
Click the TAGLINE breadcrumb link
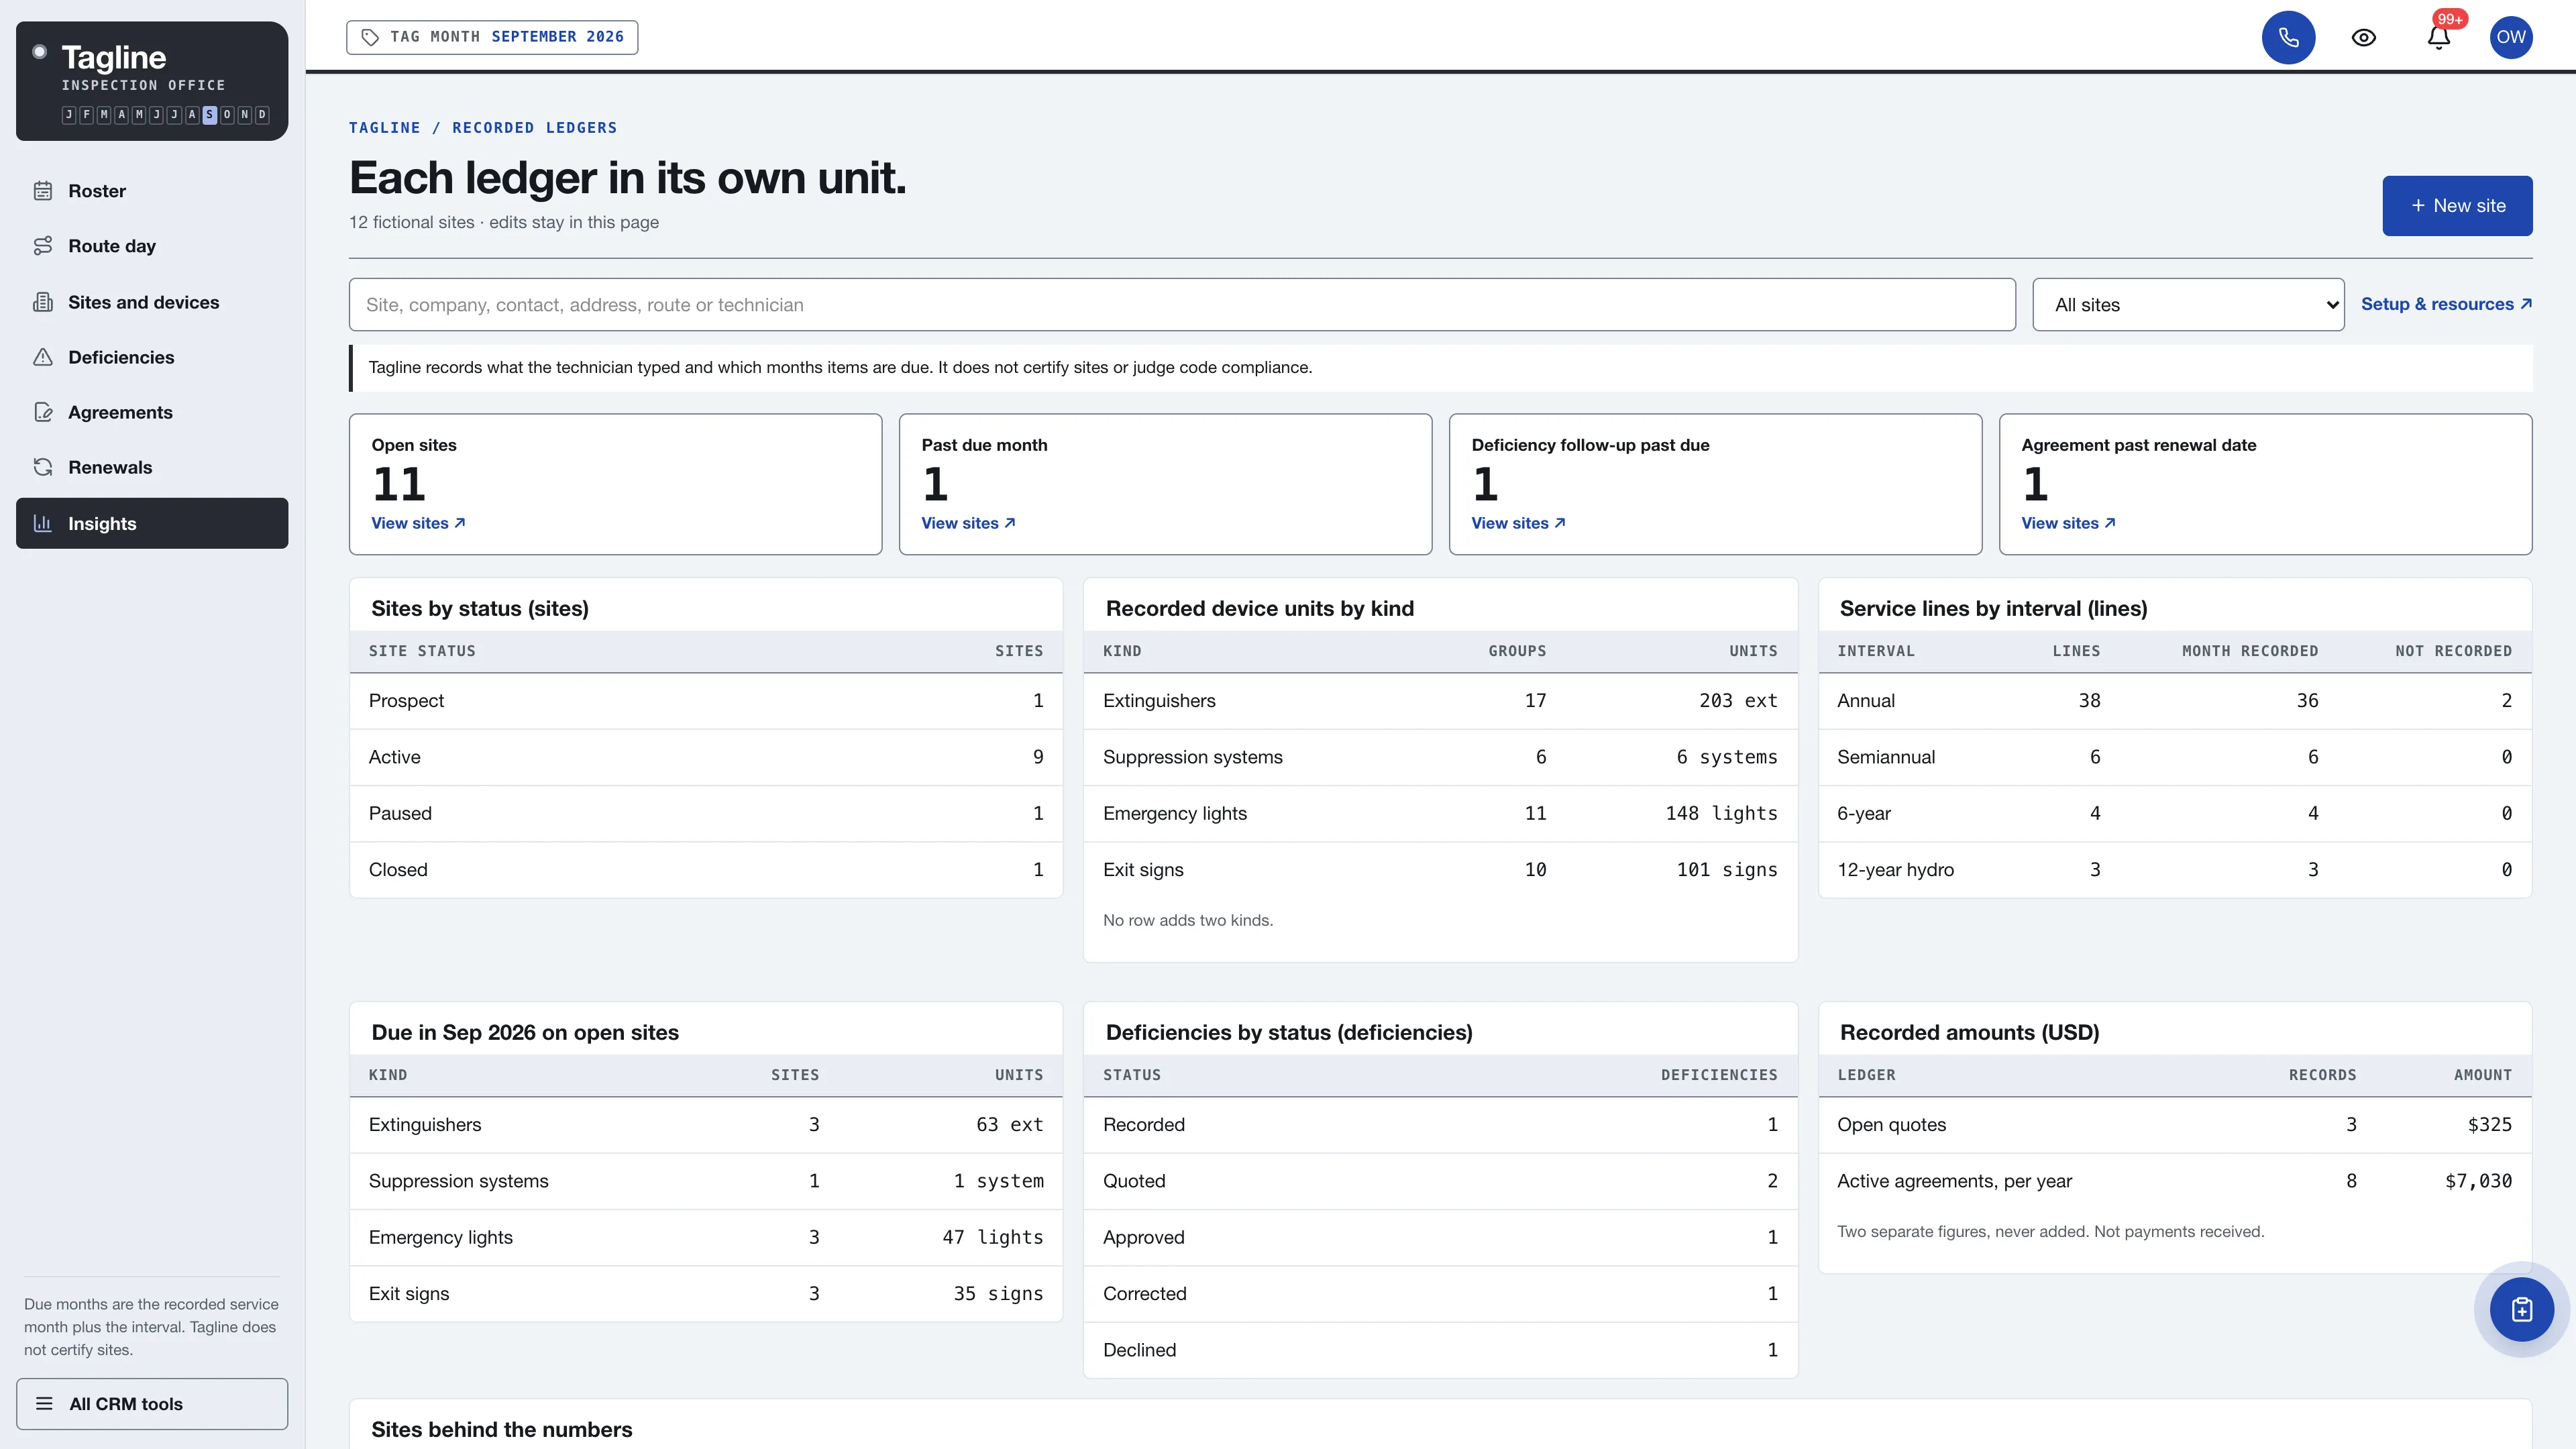click(384, 128)
